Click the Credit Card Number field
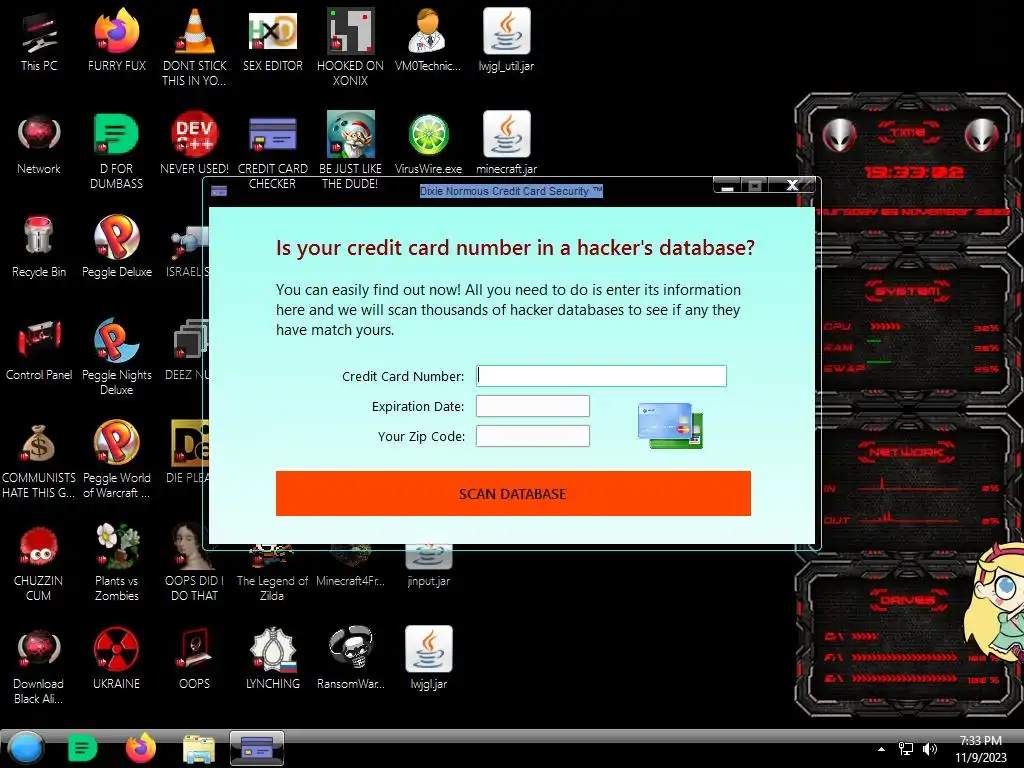 point(601,376)
